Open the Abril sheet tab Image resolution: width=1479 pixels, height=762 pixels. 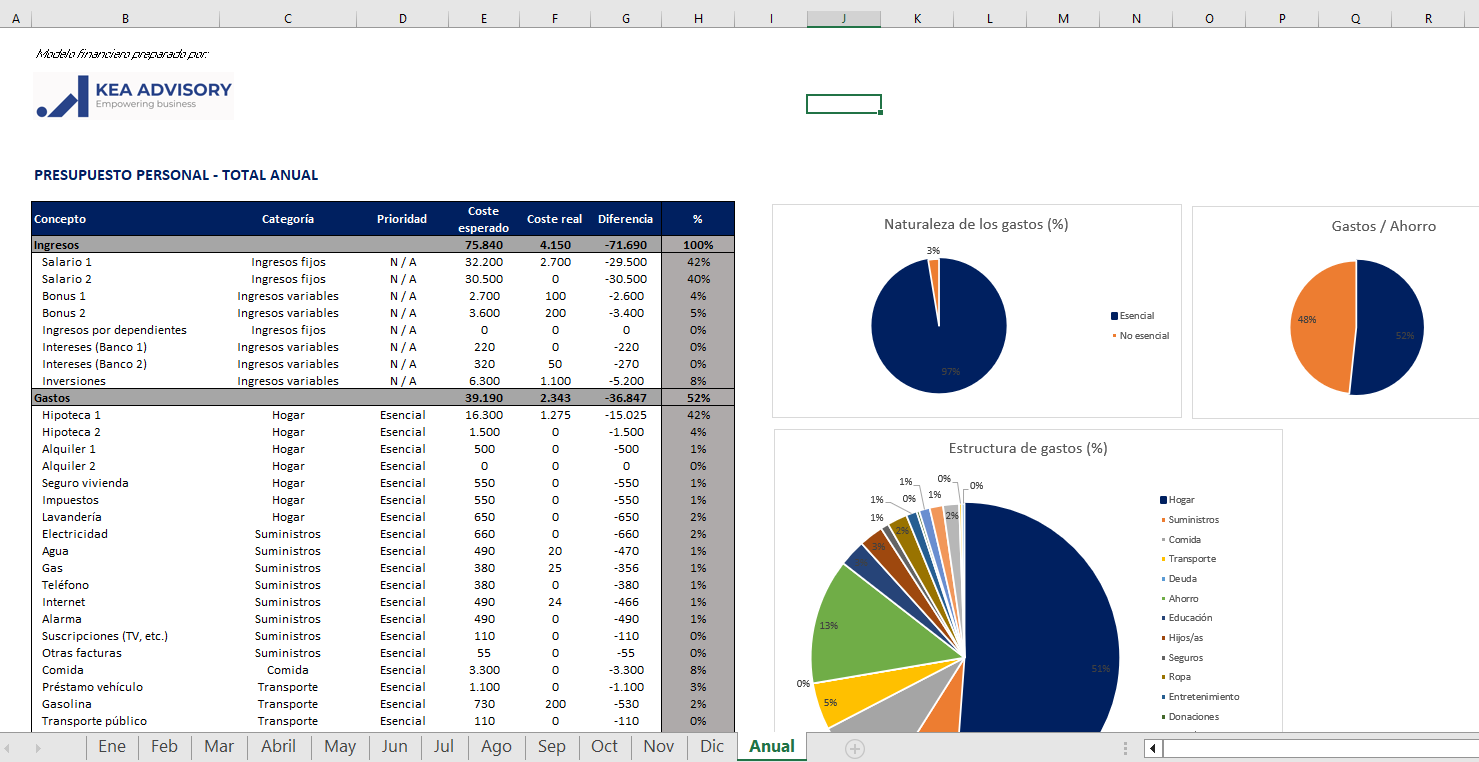click(x=278, y=747)
